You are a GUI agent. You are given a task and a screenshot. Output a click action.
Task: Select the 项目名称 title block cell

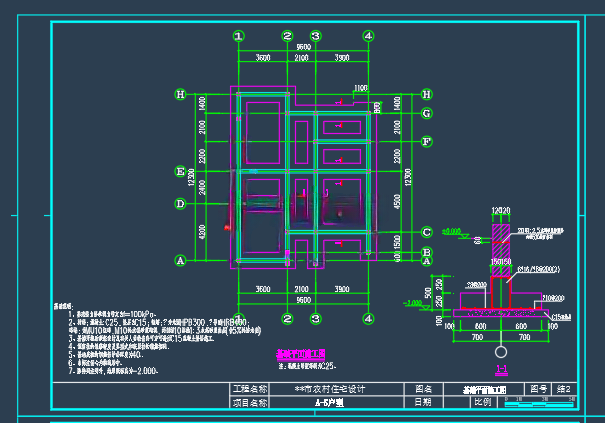coord(250,402)
